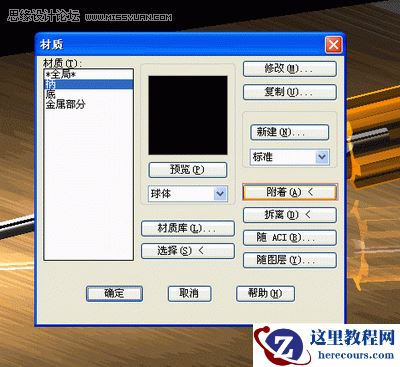
Task: Open the 标准 material type dropdown
Action: point(289,157)
